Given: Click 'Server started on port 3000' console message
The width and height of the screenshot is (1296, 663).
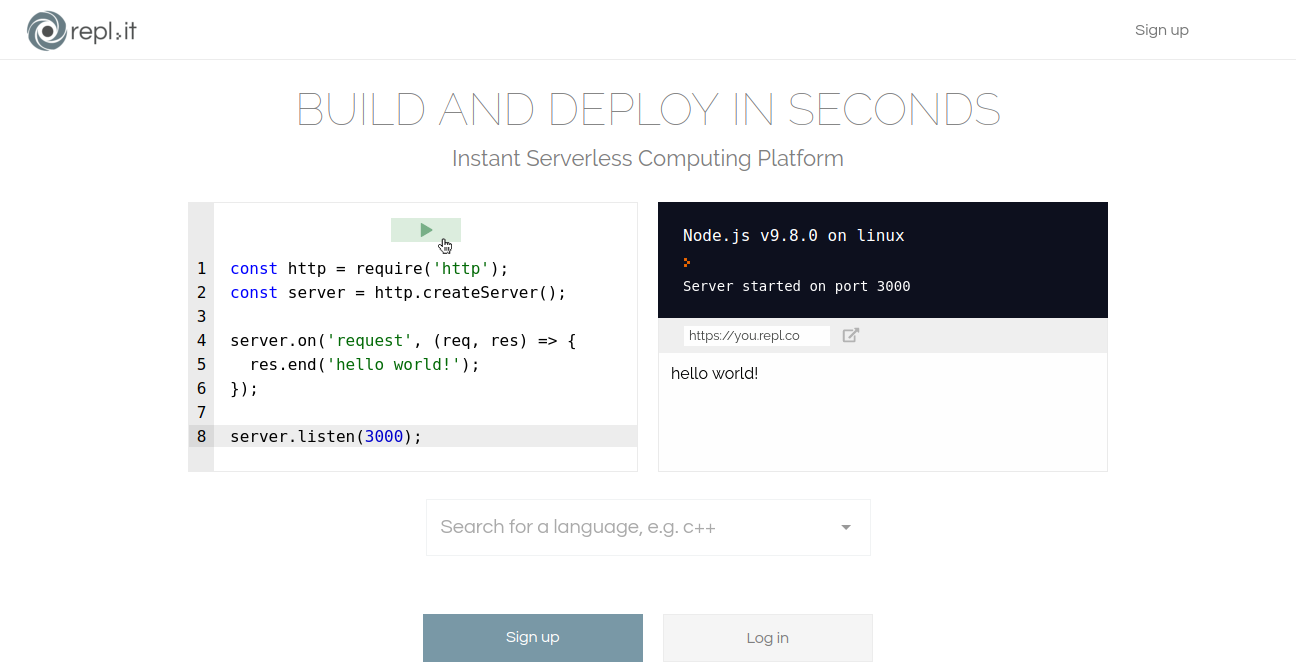Looking at the screenshot, I should pos(796,286).
